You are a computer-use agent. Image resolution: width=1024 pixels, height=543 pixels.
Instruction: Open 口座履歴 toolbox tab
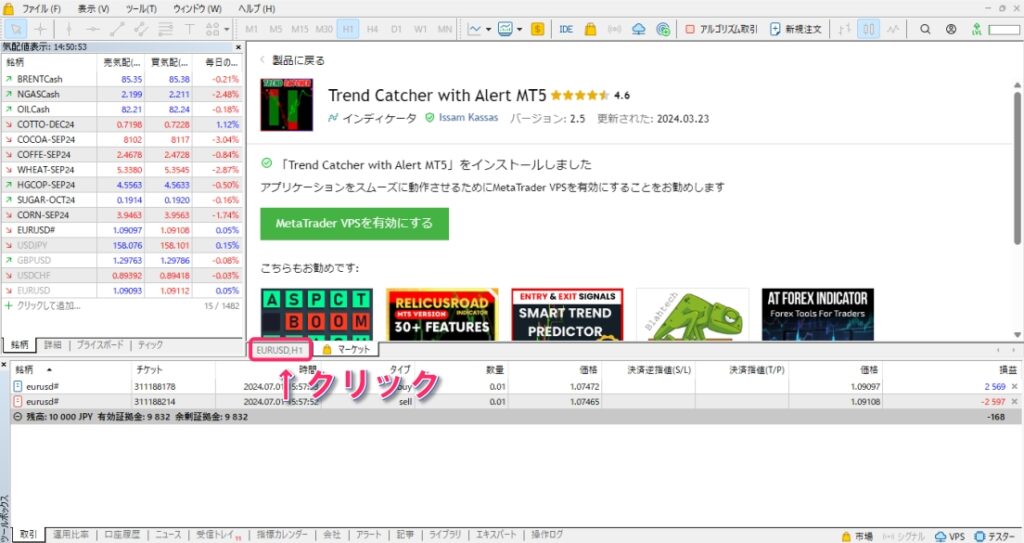click(122, 535)
